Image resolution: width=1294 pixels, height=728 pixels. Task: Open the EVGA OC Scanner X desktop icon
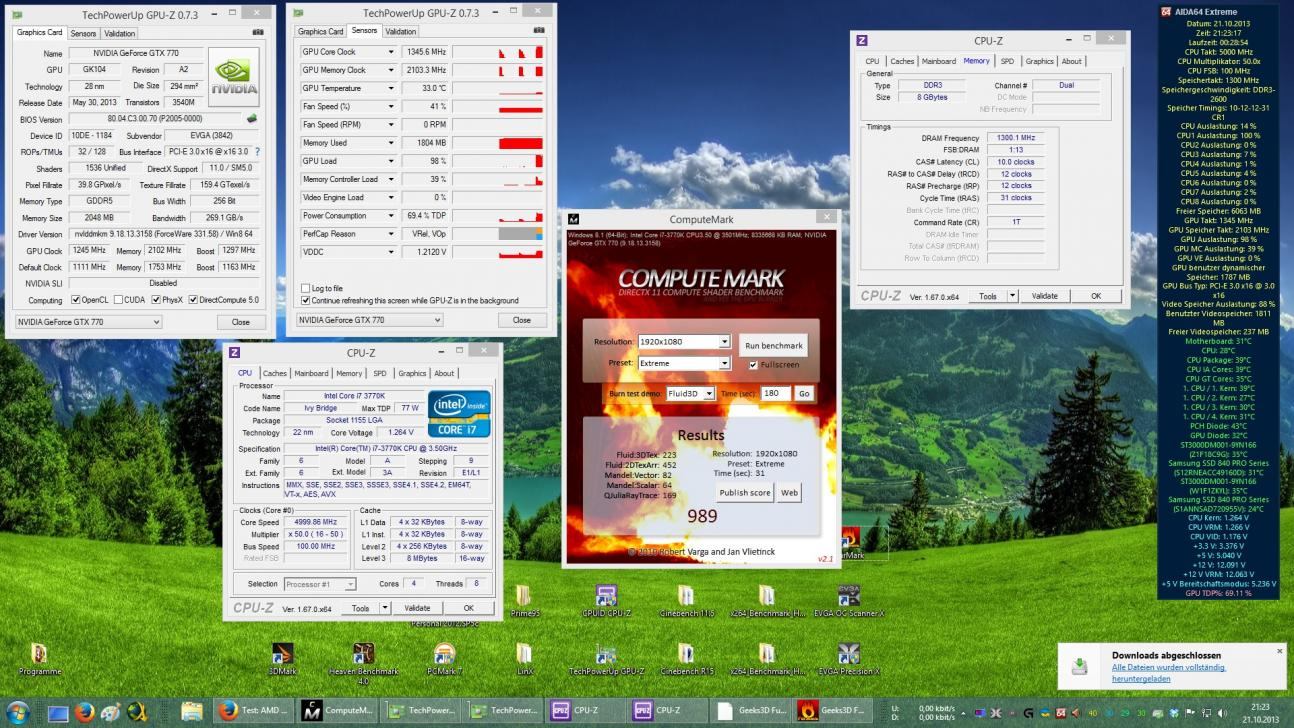(x=848, y=601)
